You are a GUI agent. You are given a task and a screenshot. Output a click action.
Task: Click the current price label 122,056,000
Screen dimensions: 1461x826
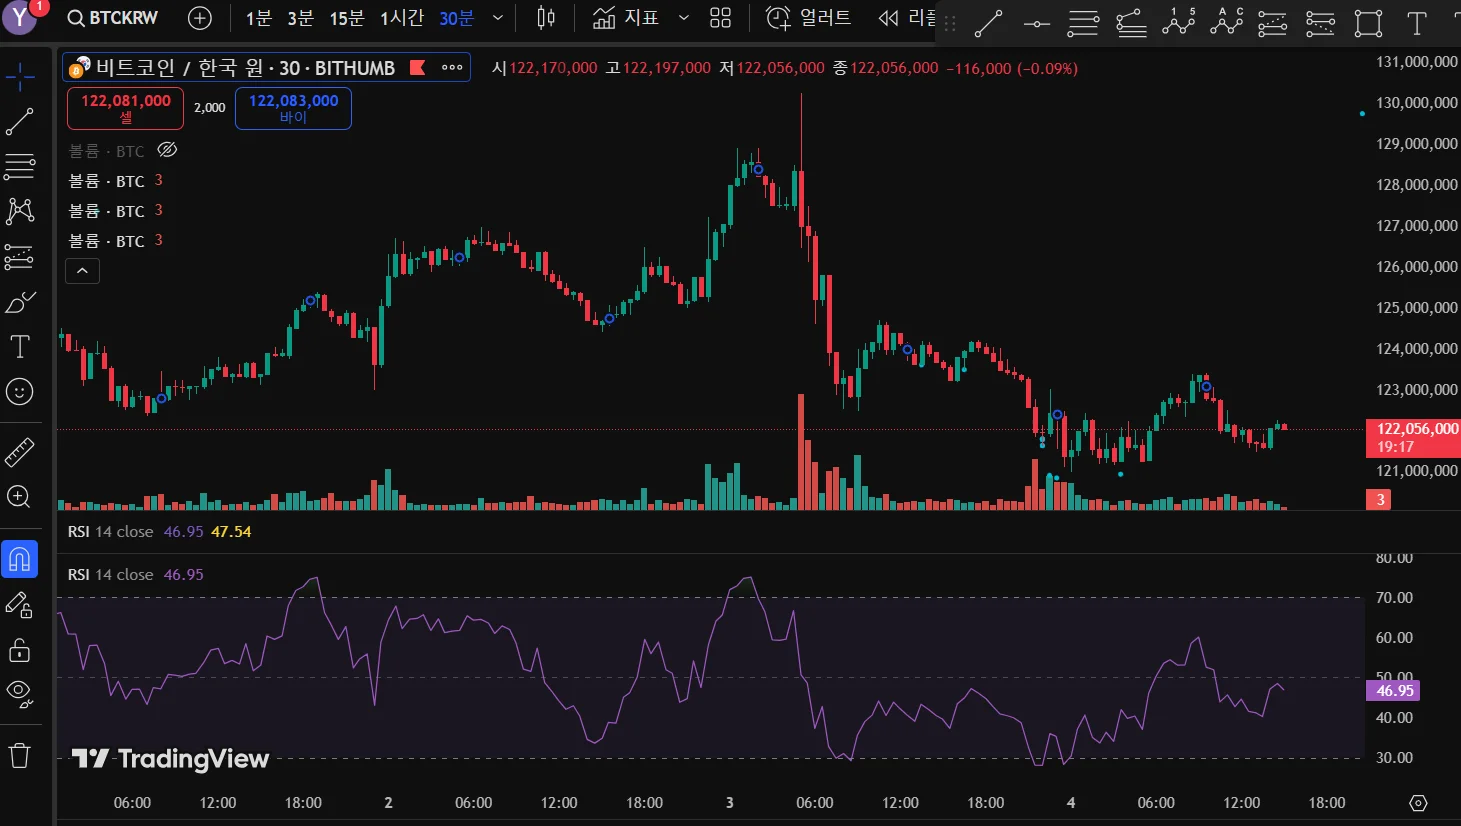1413,438
